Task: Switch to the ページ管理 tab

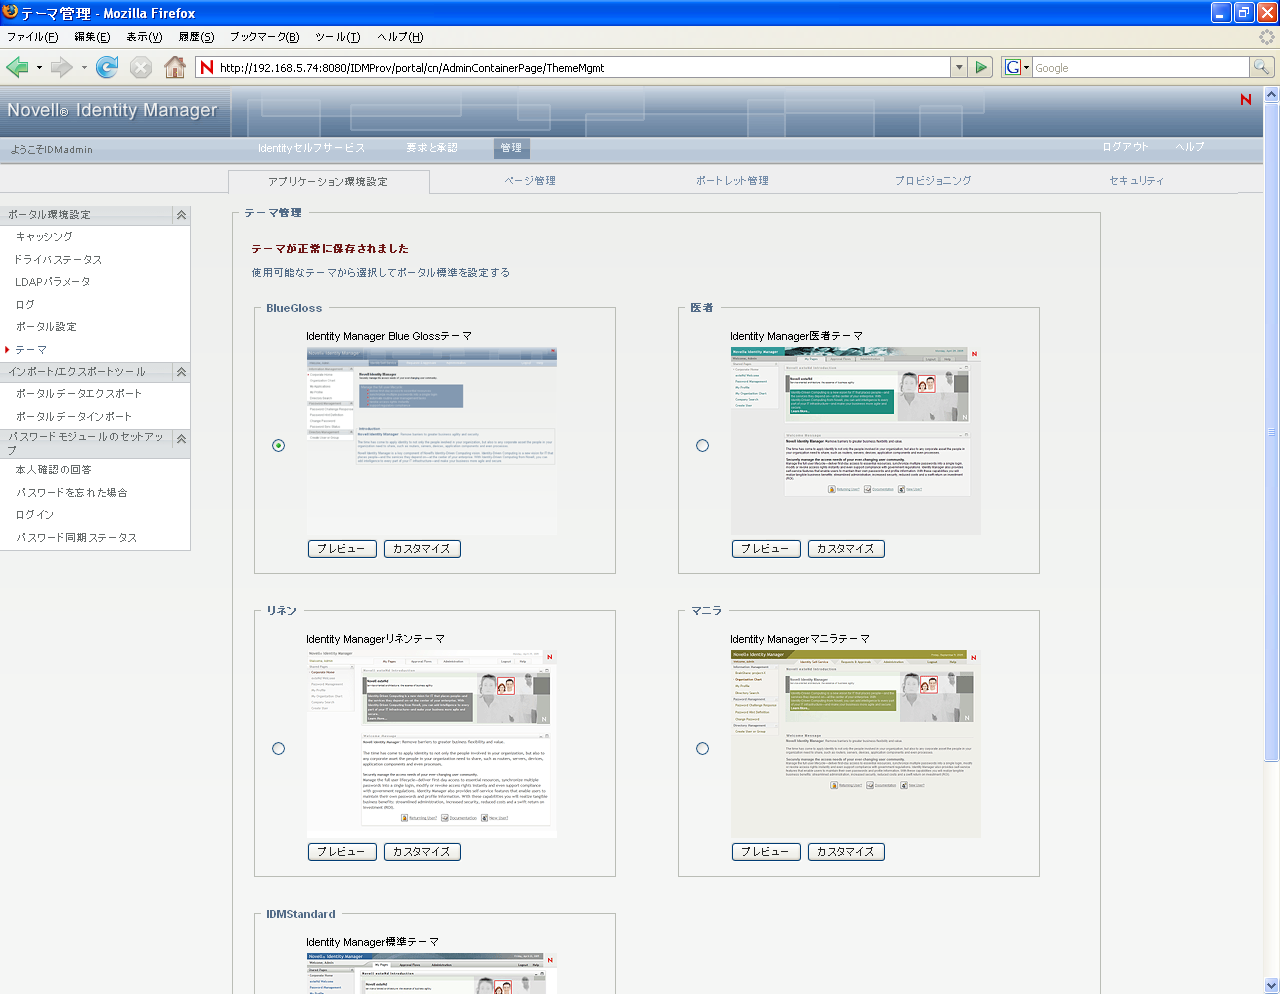Action: 530,181
